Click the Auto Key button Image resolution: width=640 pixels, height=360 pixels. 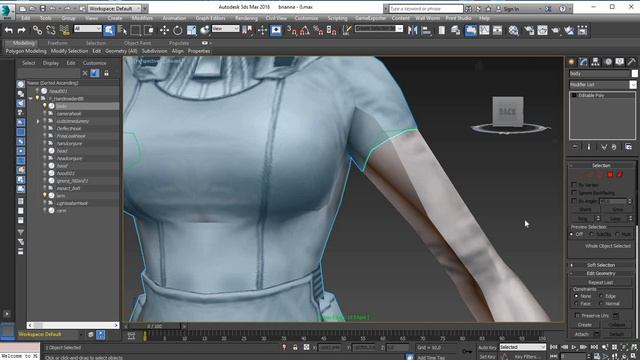pyautogui.click(x=487, y=347)
